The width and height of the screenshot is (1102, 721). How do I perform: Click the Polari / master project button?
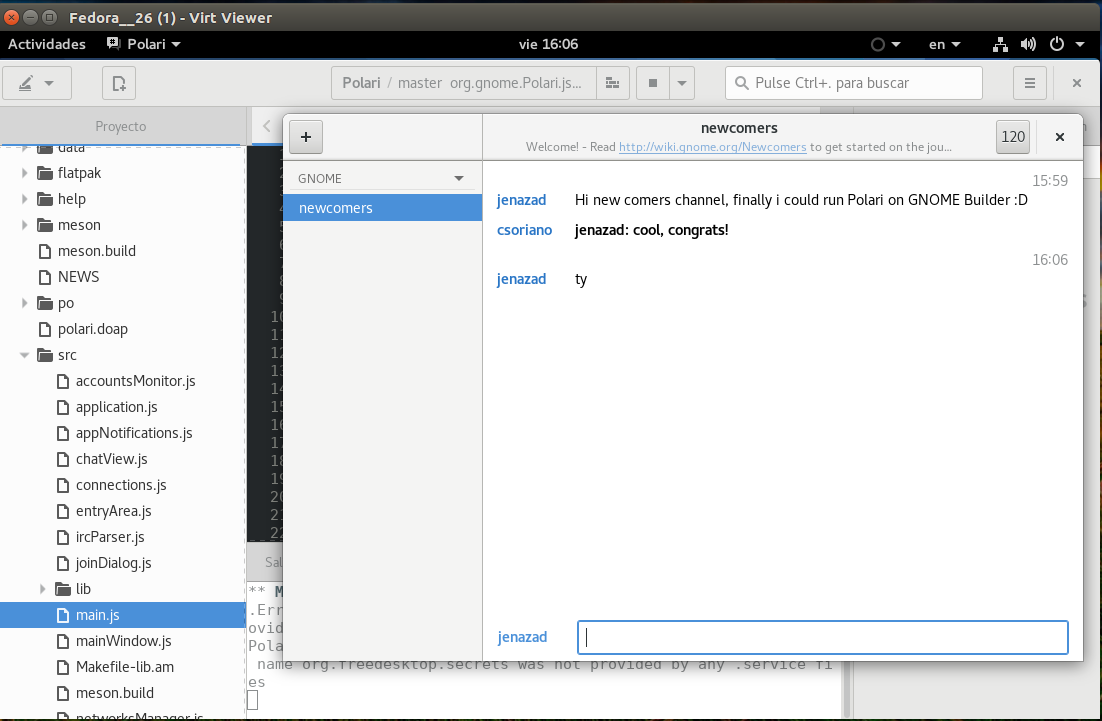coord(464,84)
